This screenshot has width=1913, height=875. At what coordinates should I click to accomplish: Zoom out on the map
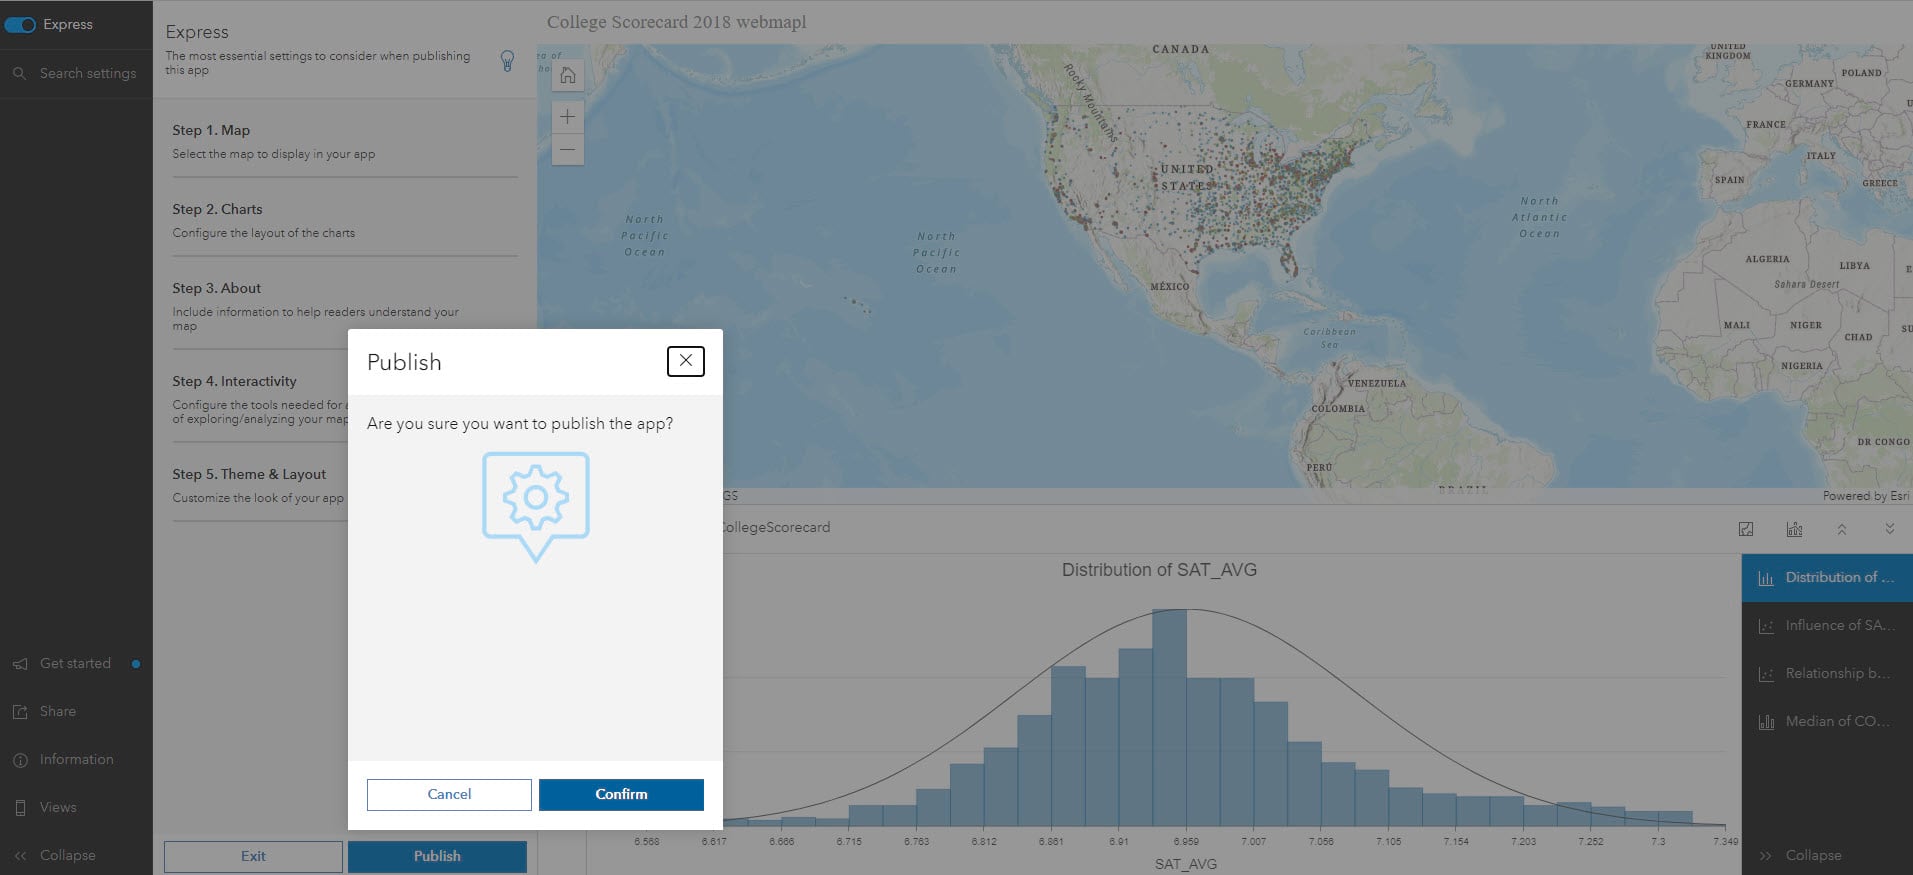[x=567, y=150]
